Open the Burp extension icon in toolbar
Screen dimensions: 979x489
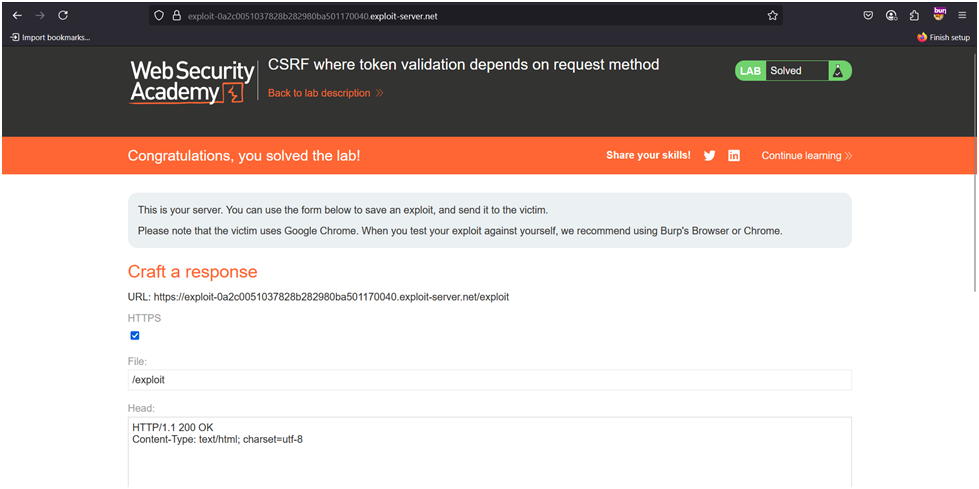[939, 15]
